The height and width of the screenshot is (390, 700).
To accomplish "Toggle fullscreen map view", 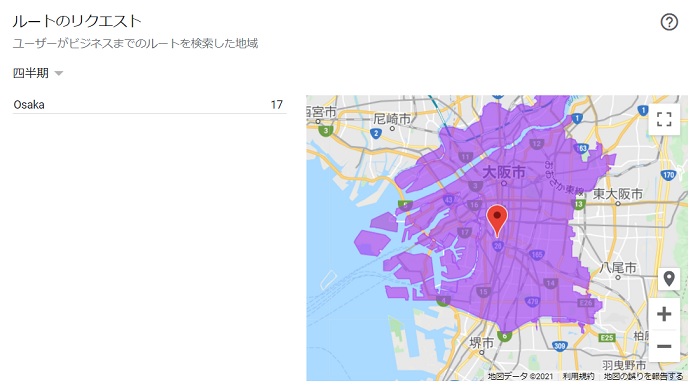I will pyautogui.click(x=664, y=119).
